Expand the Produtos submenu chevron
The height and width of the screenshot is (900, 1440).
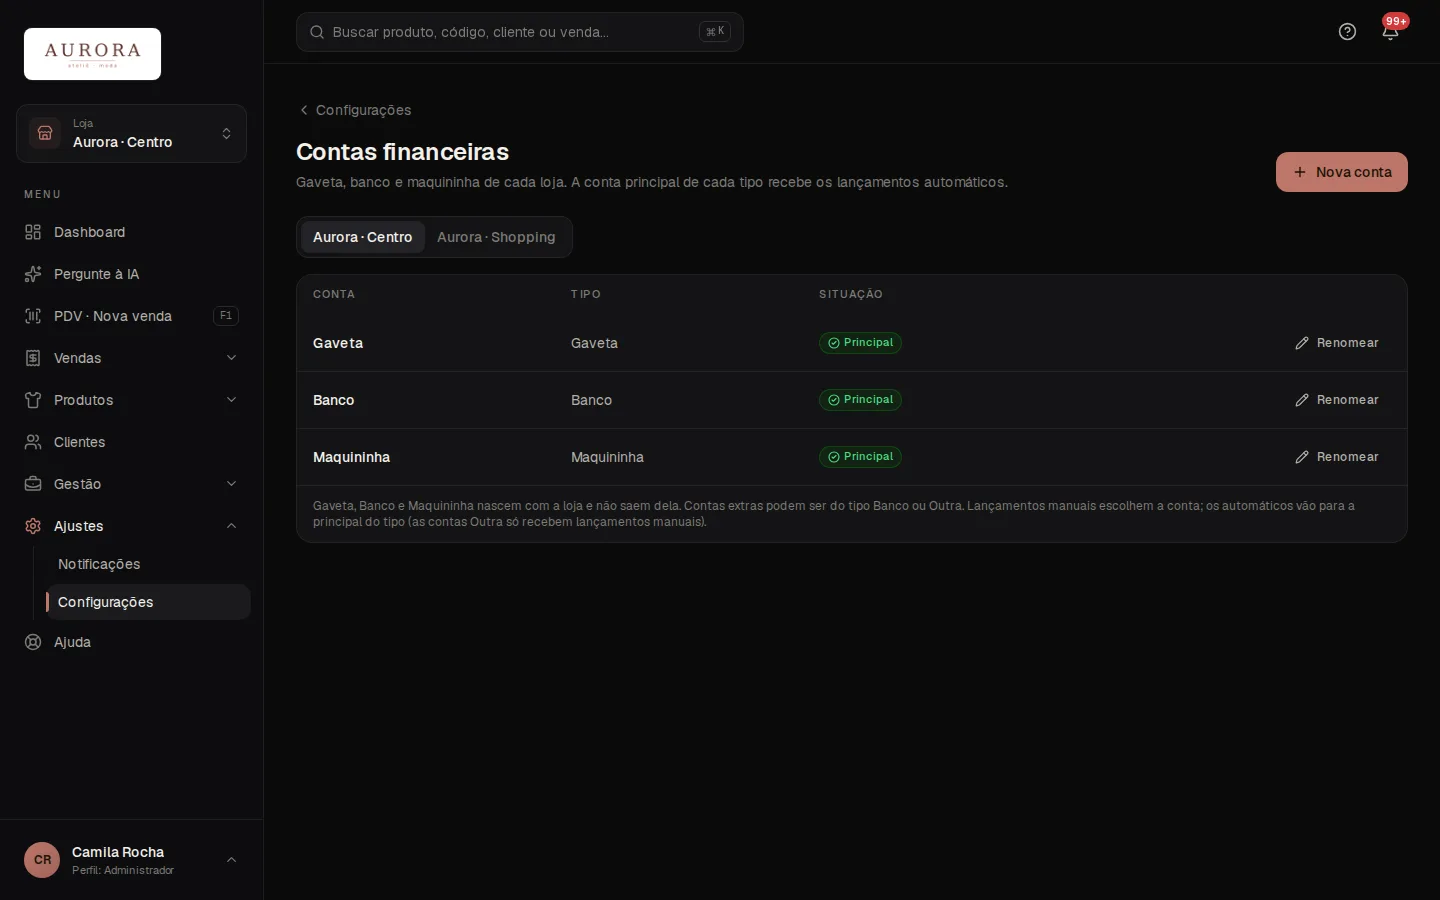(x=231, y=400)
